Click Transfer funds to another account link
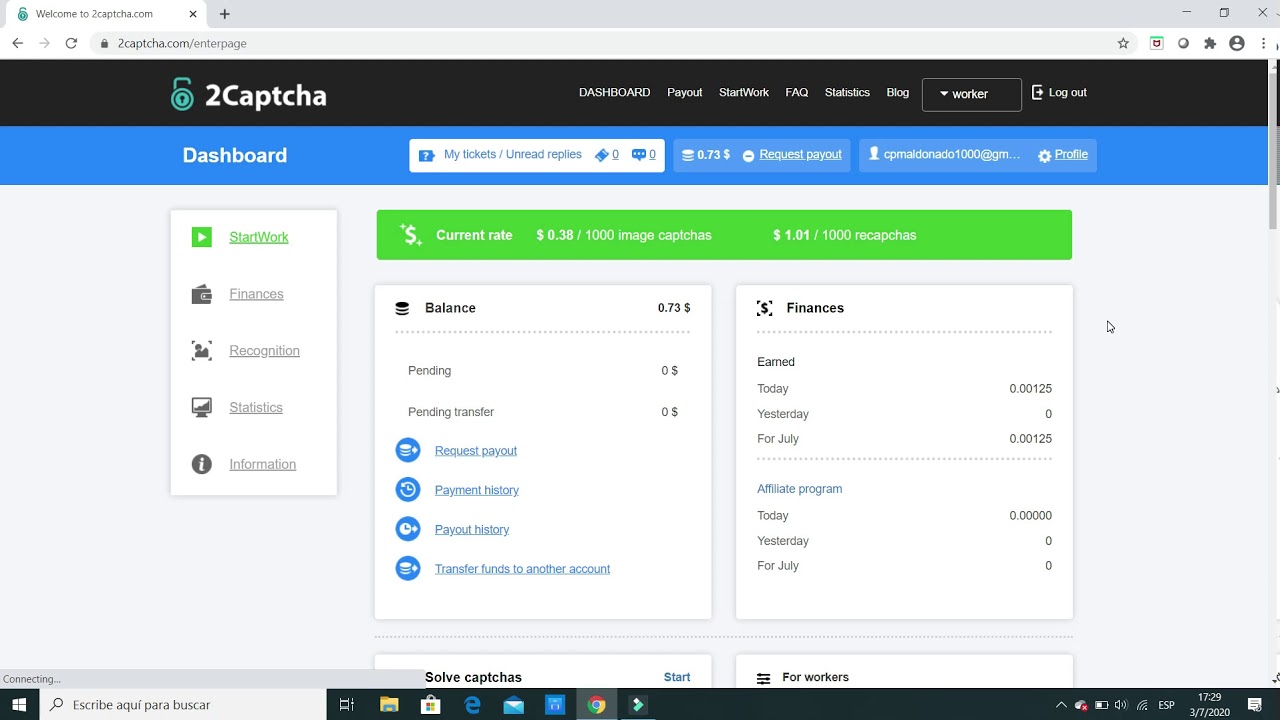 522,569
